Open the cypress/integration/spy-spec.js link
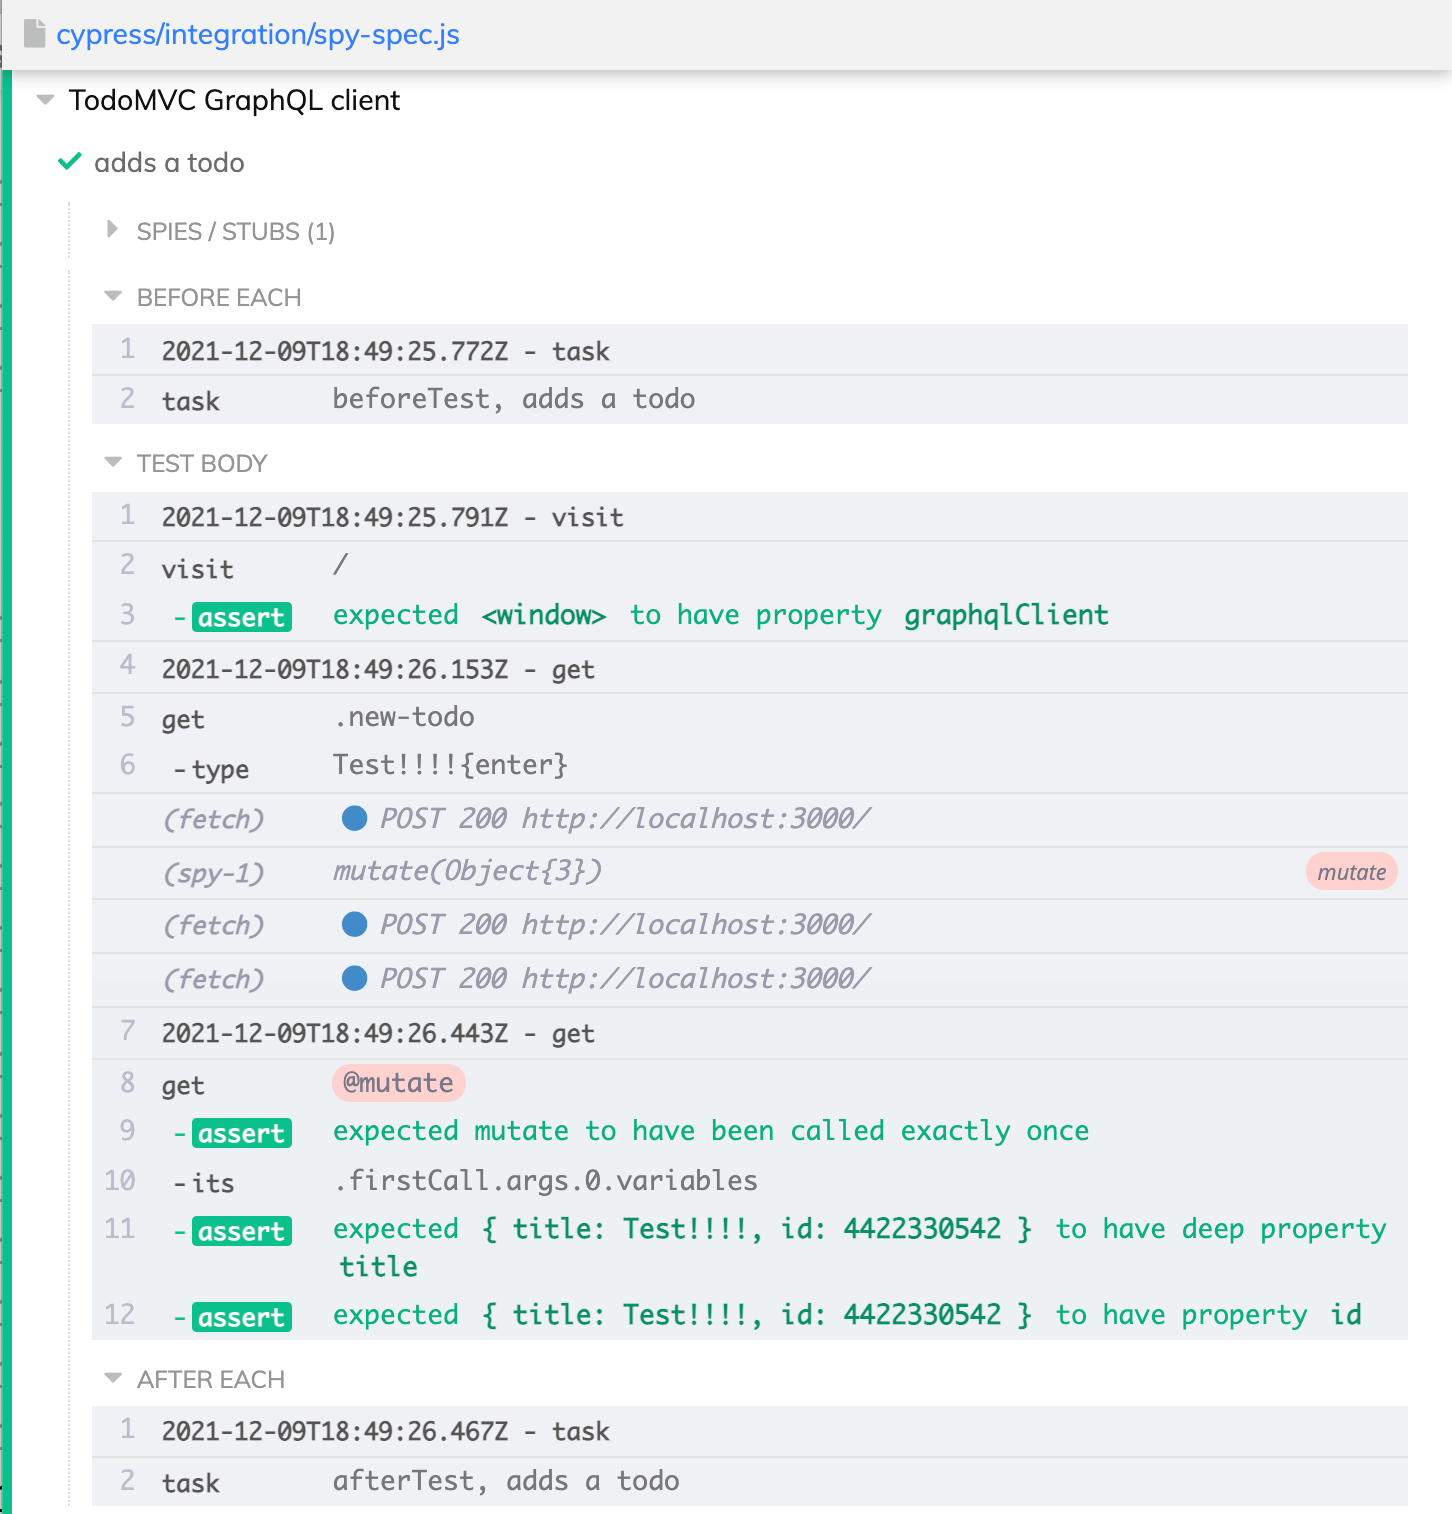The height and width of the screenshot is (1514, 1452). pyautogui.click(x=259, y=33)
